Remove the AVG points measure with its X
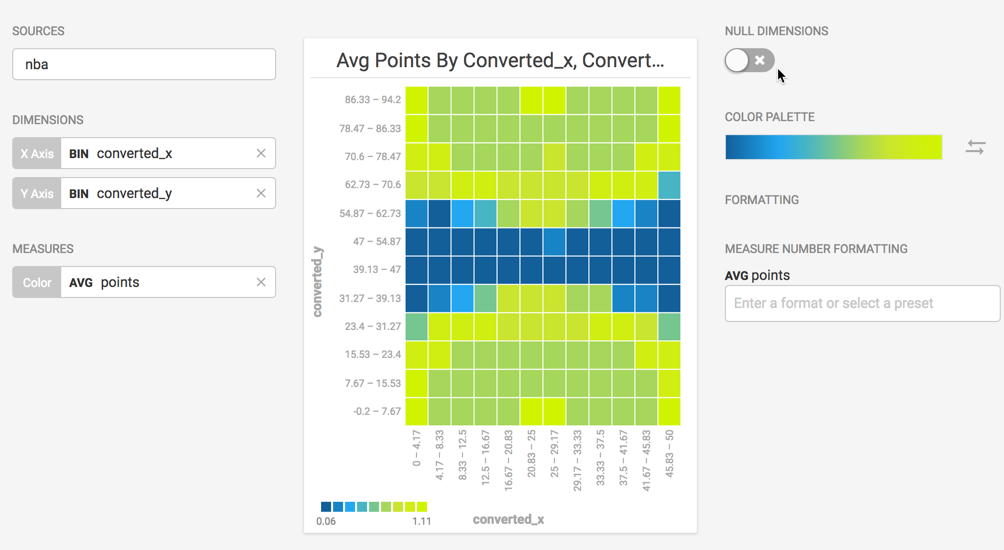1004x550 pixels. (261, 282)
